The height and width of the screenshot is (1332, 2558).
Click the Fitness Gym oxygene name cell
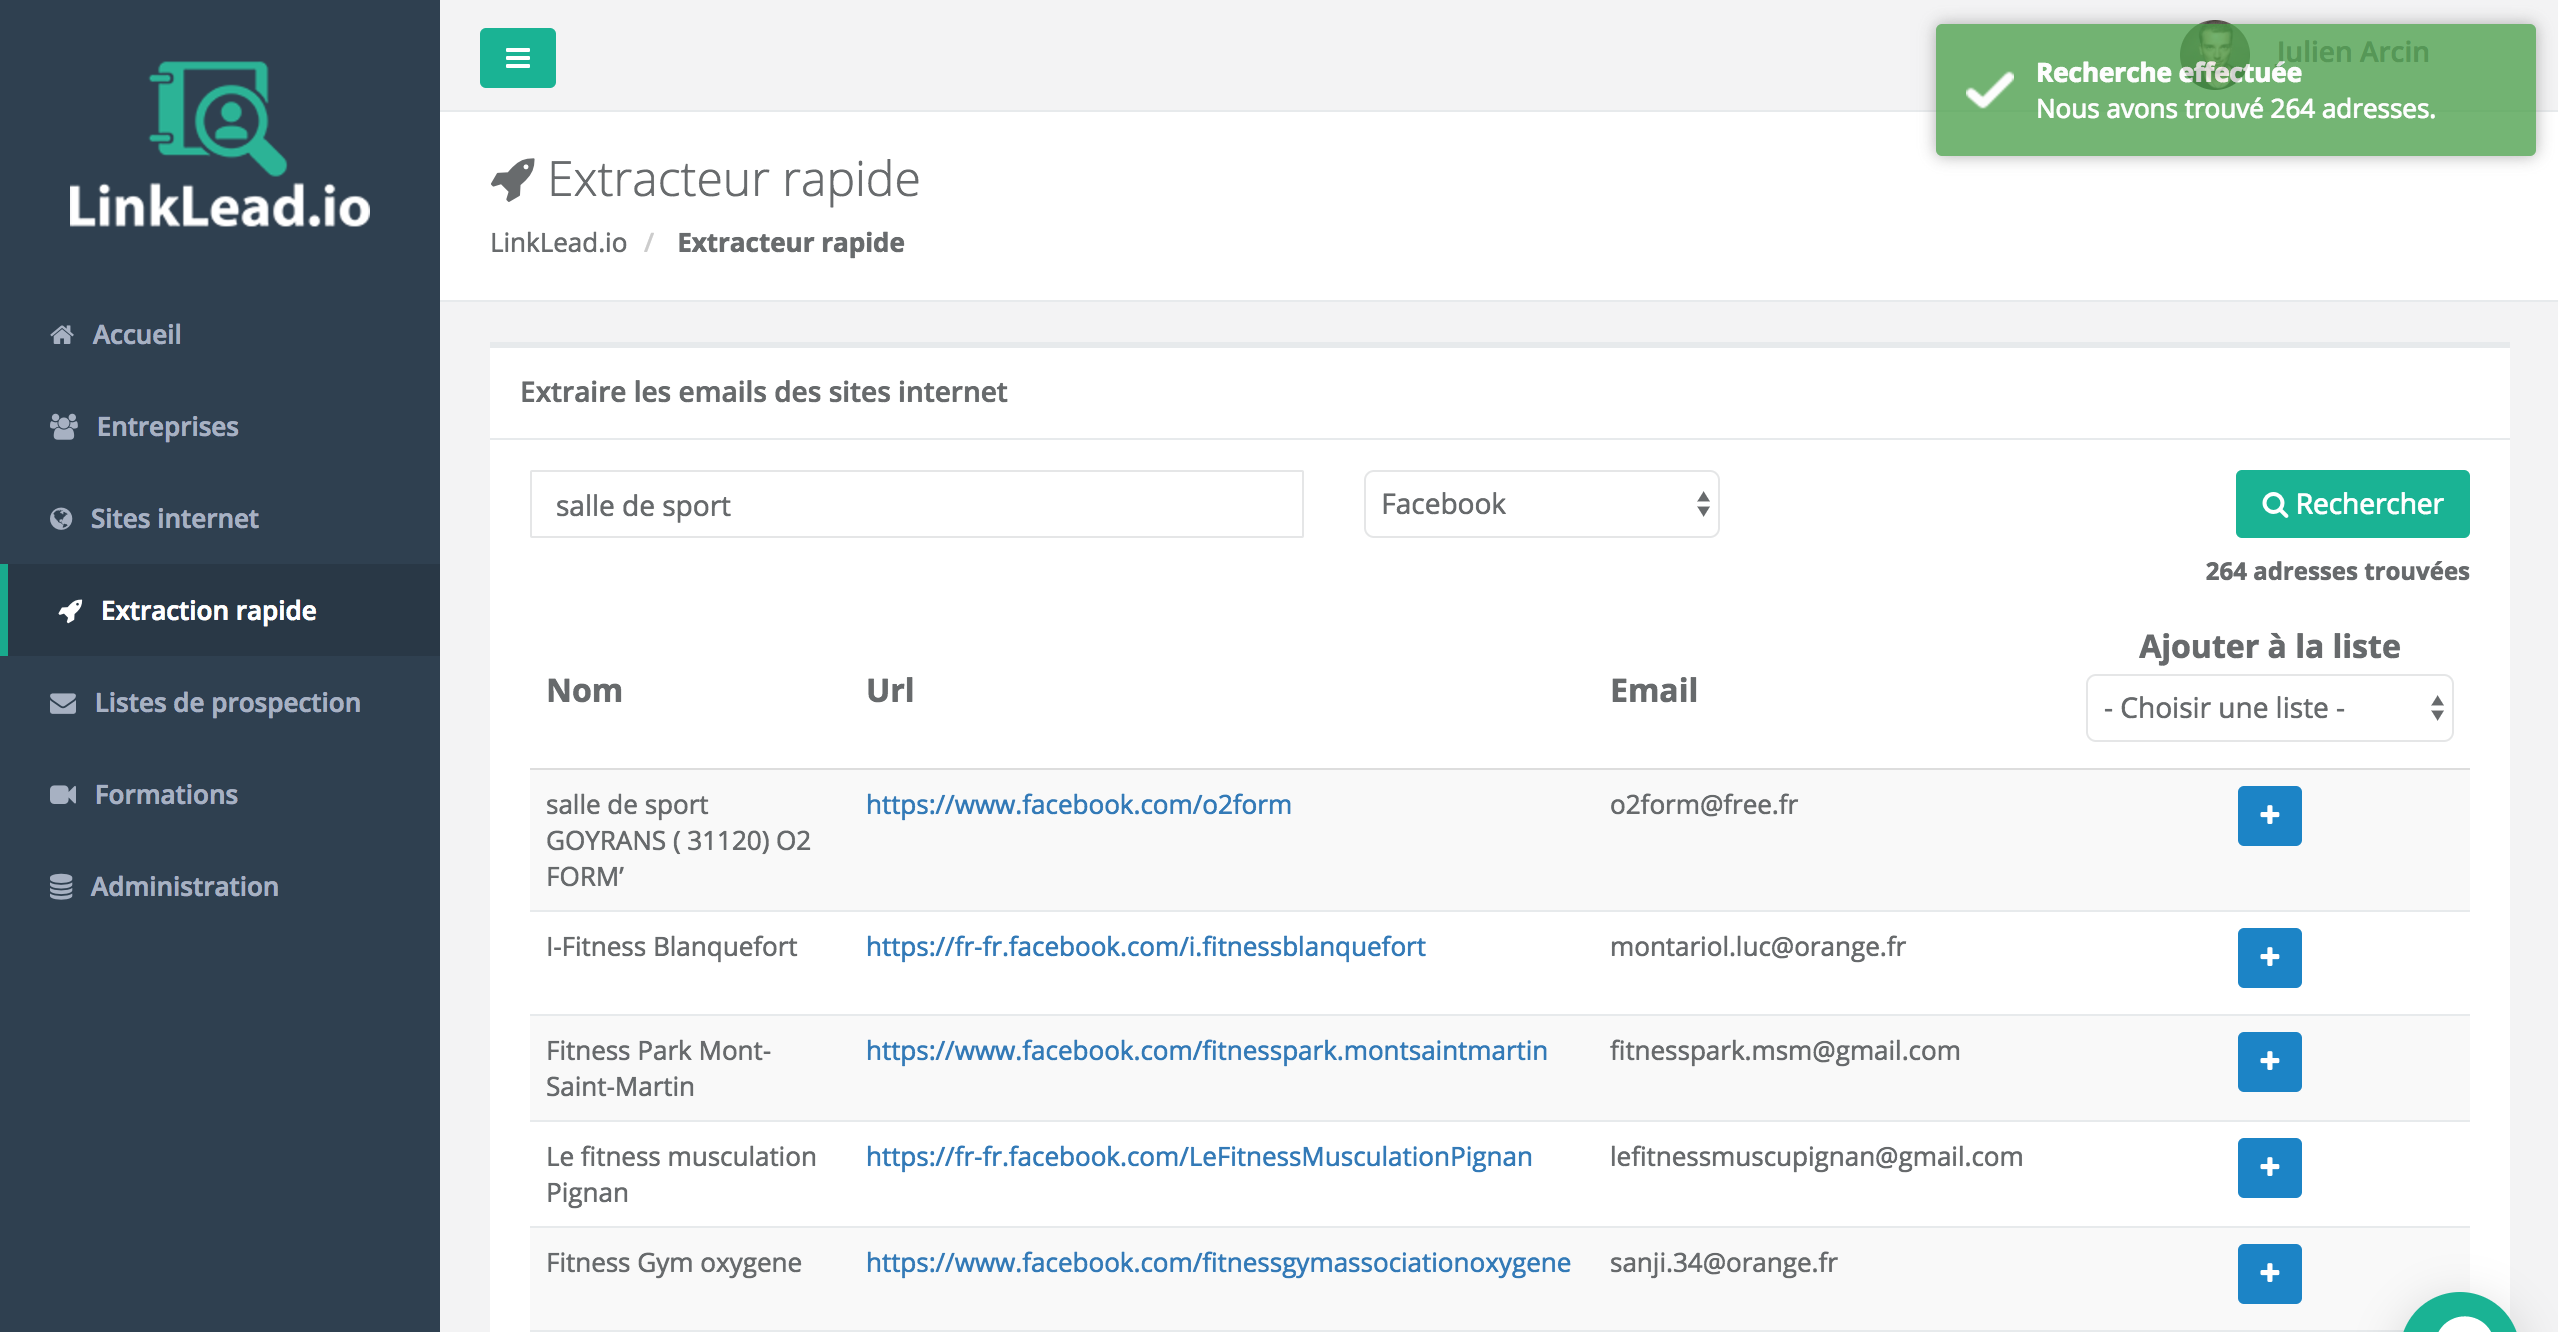(673, 1262)
